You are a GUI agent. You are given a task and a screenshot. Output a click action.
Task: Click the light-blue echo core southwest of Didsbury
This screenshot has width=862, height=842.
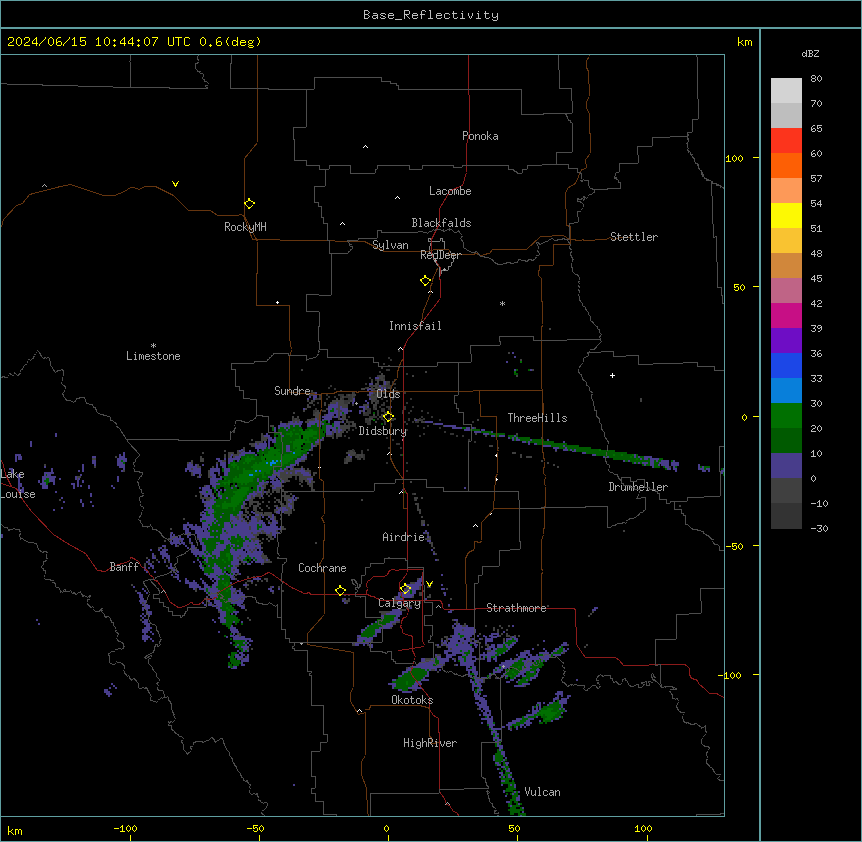[270, 463]
